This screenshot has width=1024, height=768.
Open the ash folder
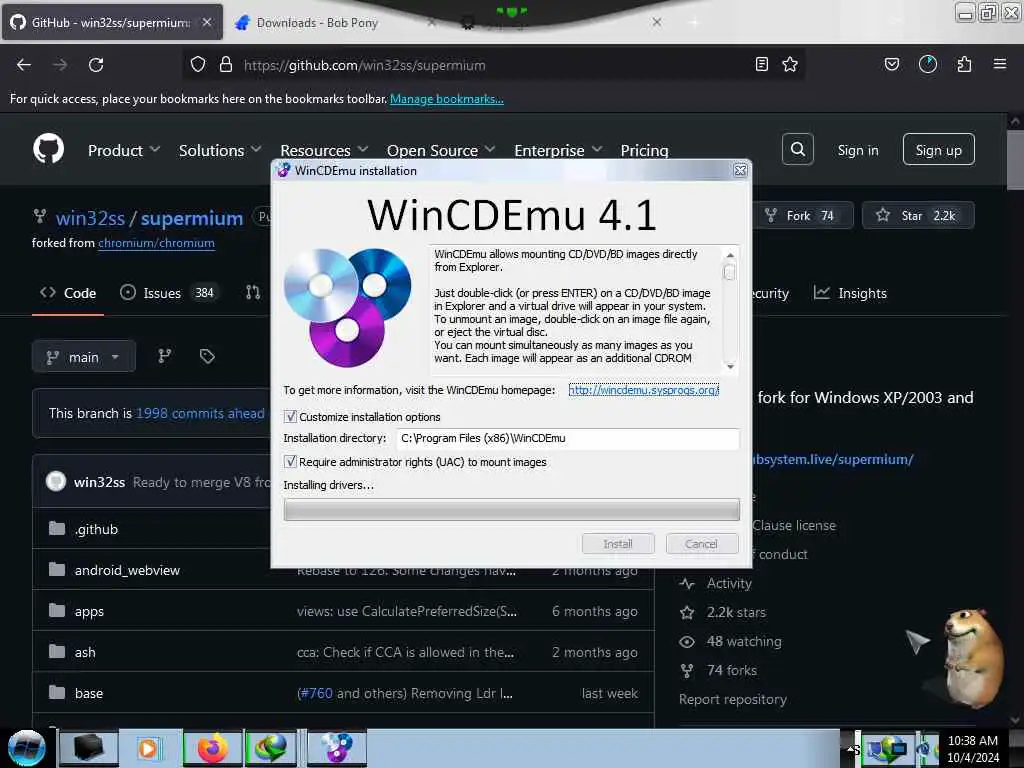(85, 652)
